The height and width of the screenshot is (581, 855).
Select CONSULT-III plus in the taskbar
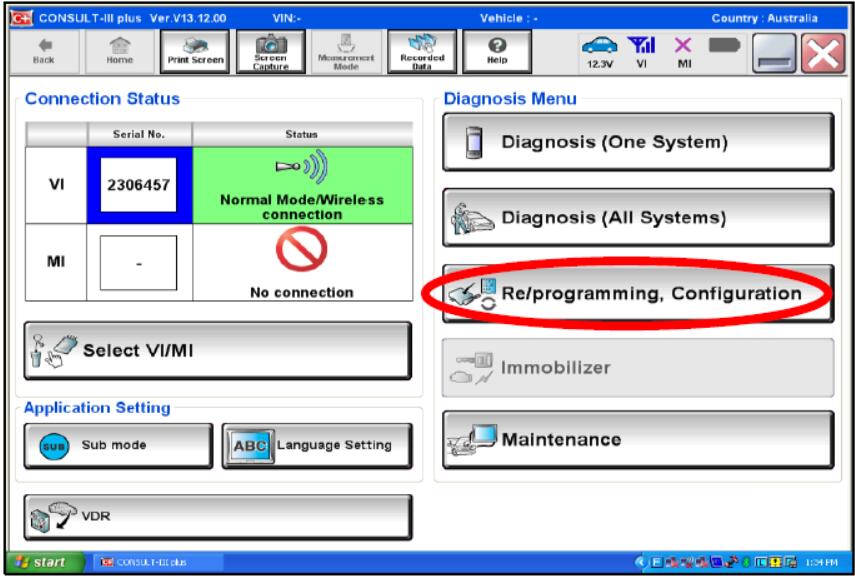coord(158,562)
